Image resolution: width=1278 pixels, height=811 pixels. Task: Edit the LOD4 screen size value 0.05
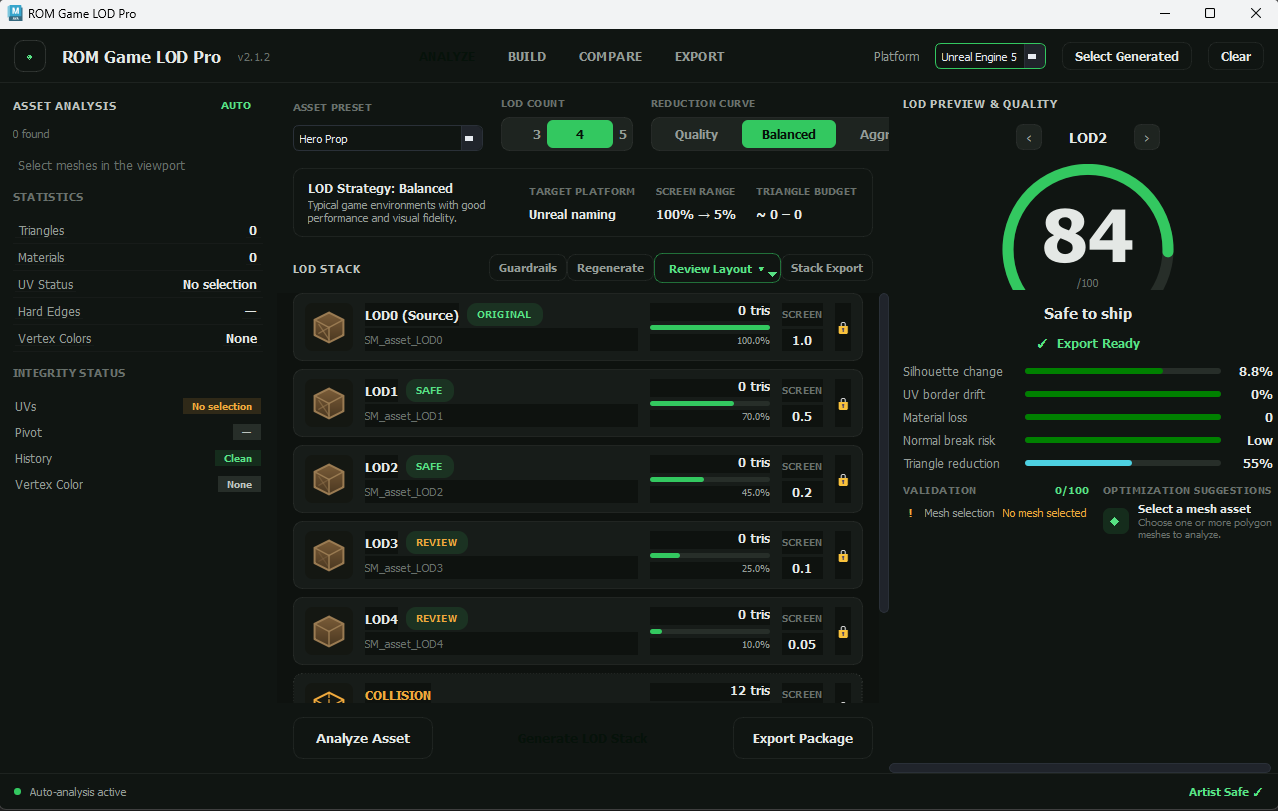point(802,644)
